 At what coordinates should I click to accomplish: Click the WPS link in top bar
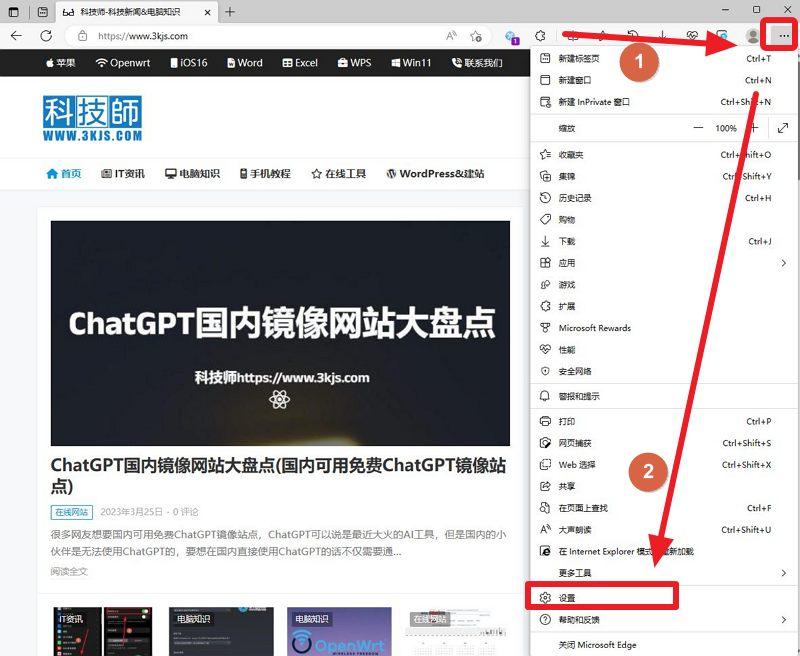[355, 63]
